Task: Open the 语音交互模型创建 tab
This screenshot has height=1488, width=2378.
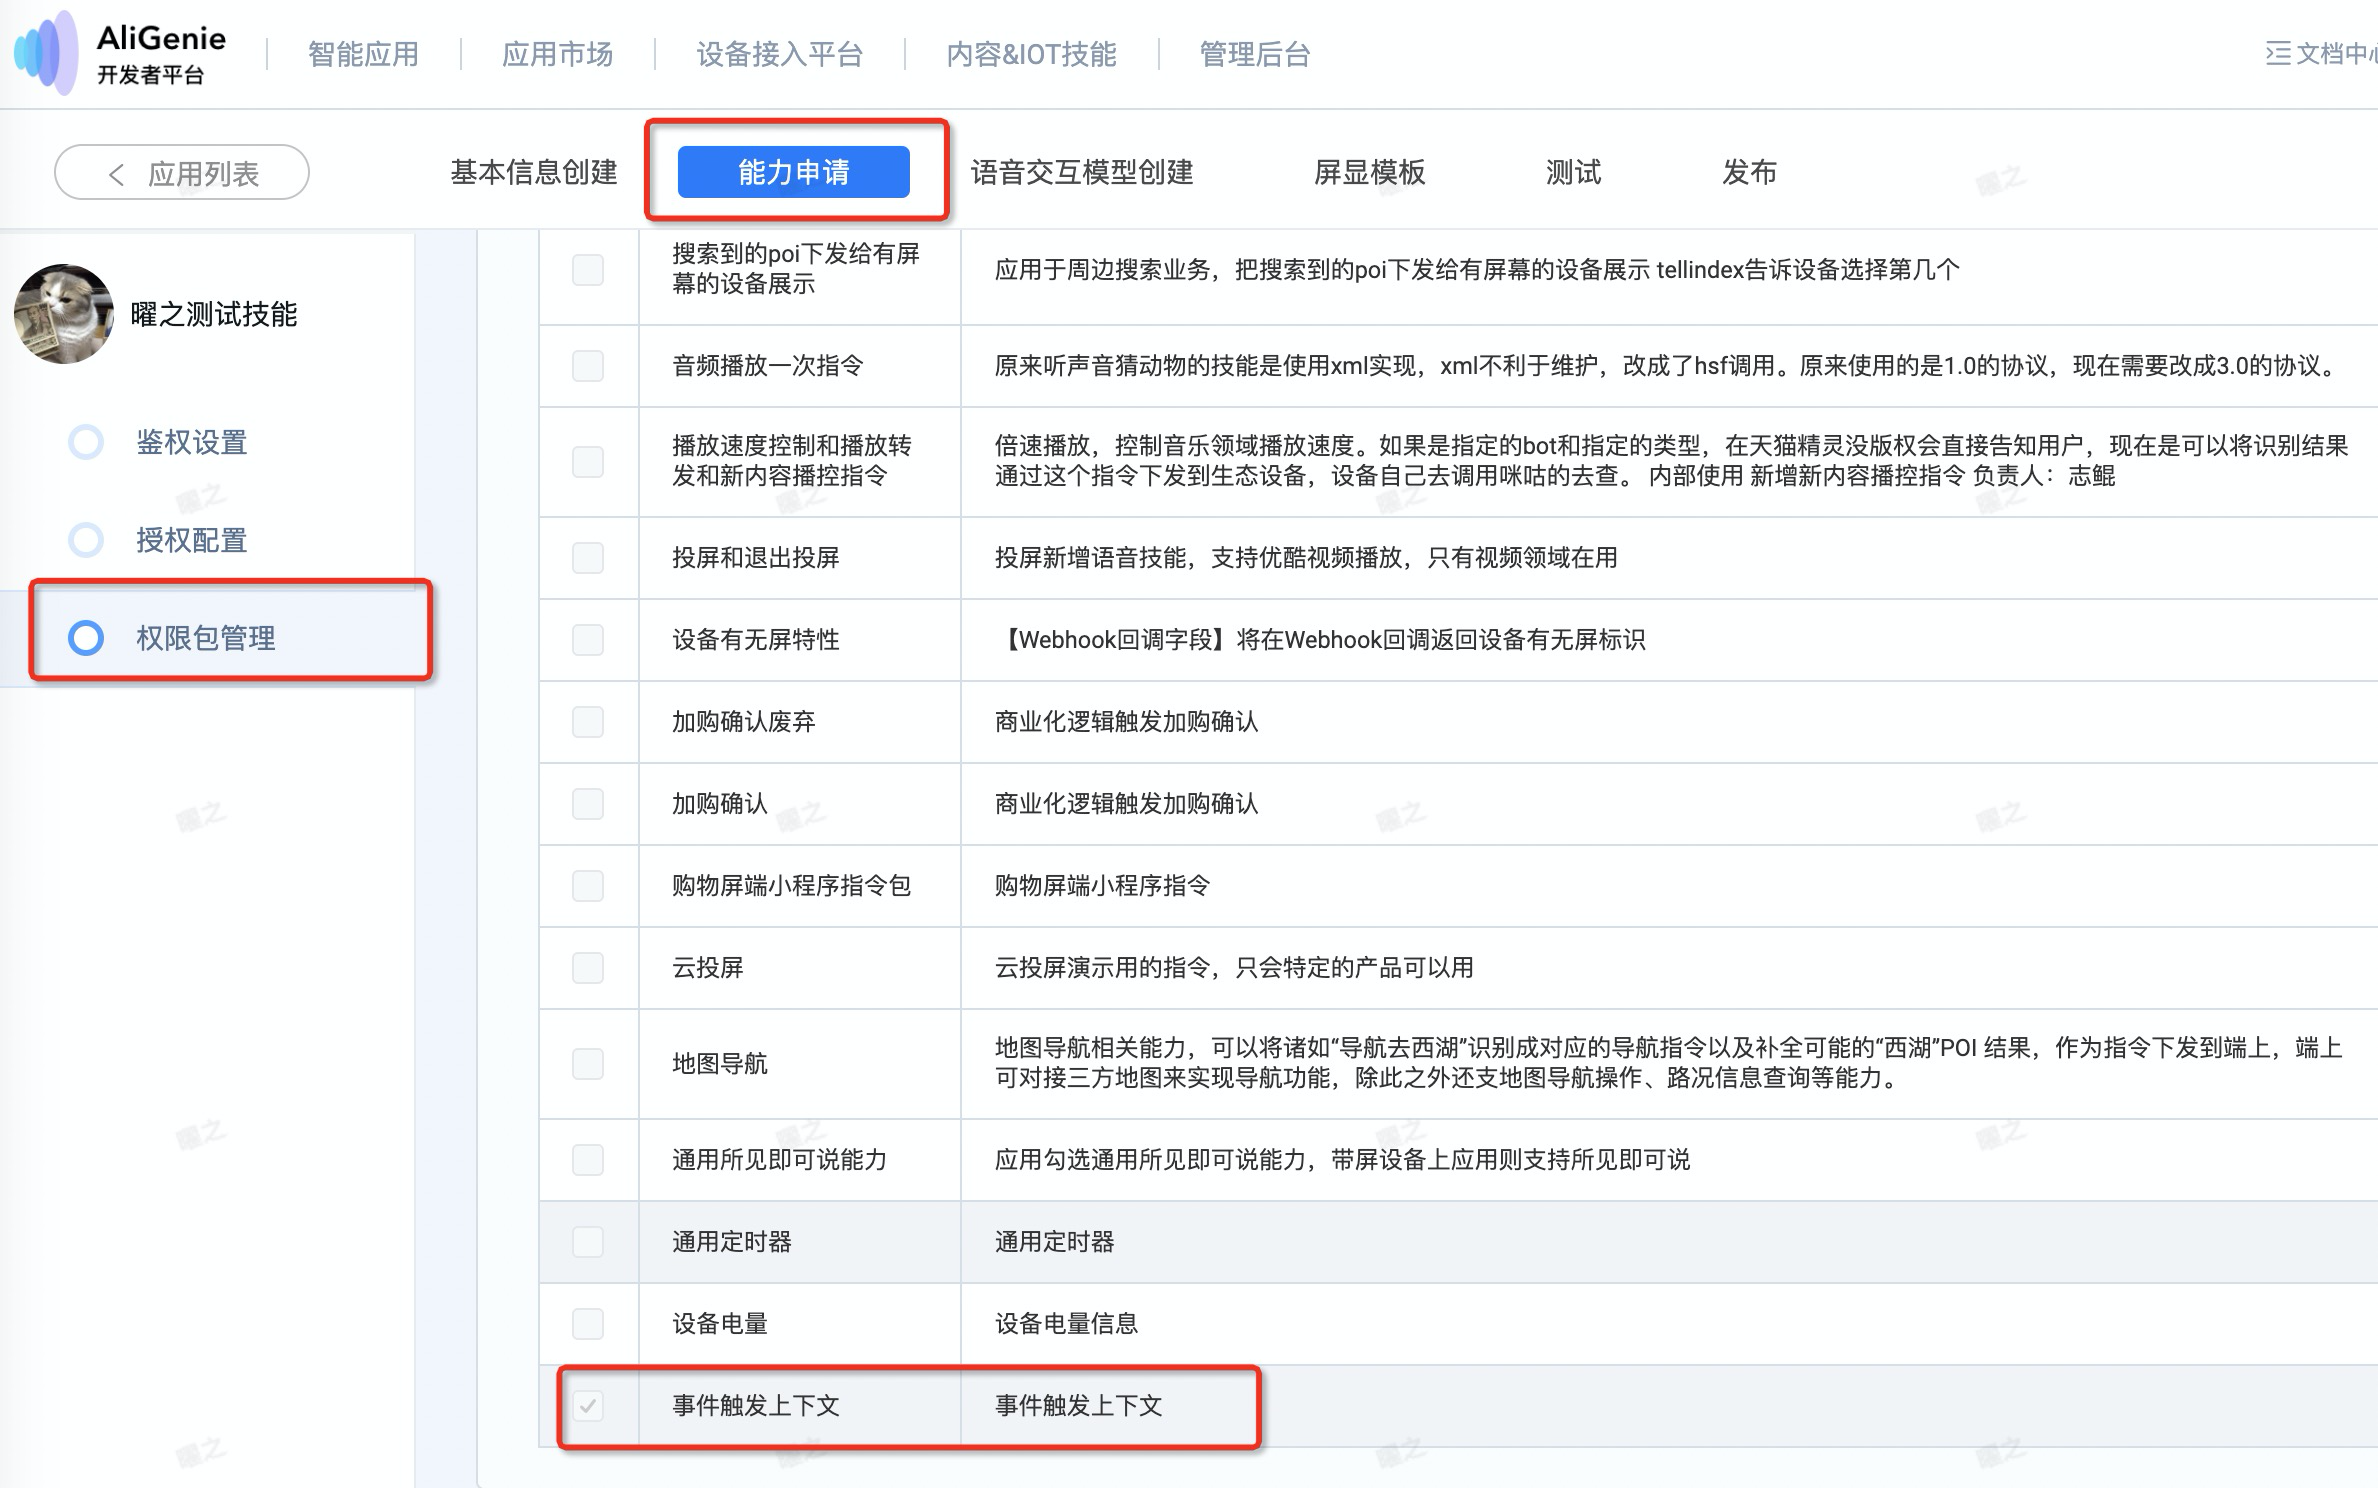Action: click(x=1082, y=172)
